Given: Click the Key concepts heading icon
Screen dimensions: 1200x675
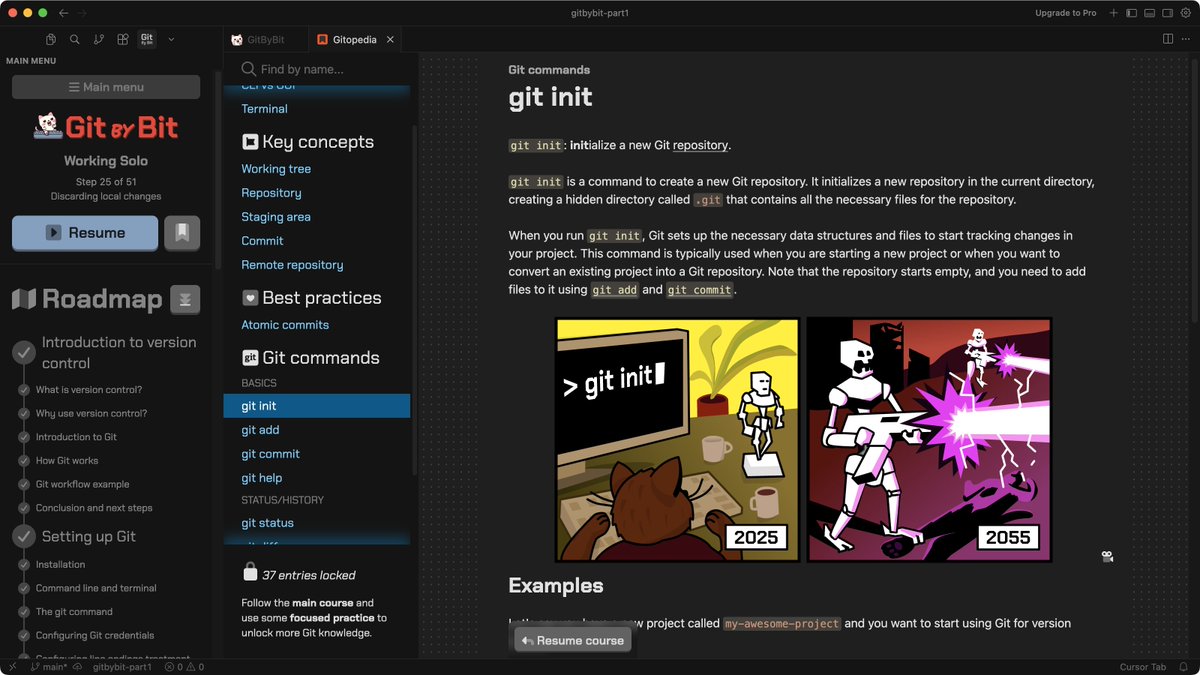Looking at the screenshot, I should point(250,142).
